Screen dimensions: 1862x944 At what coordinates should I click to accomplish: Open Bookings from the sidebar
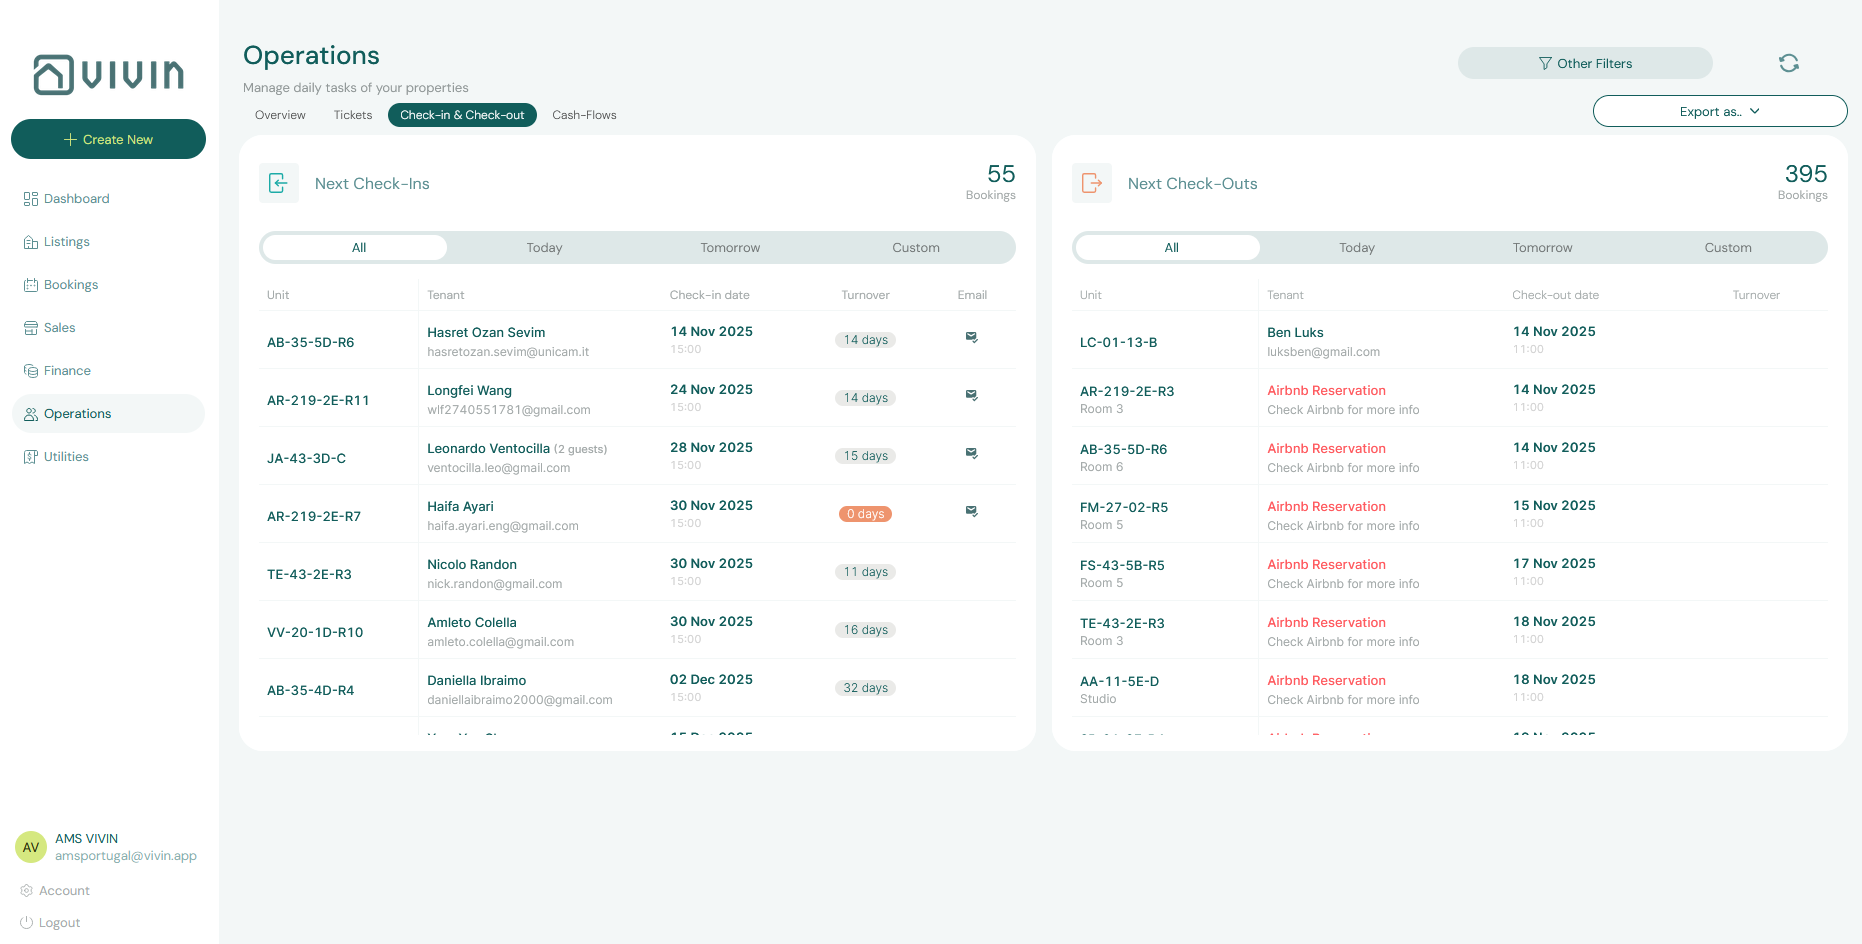(31, 284)
